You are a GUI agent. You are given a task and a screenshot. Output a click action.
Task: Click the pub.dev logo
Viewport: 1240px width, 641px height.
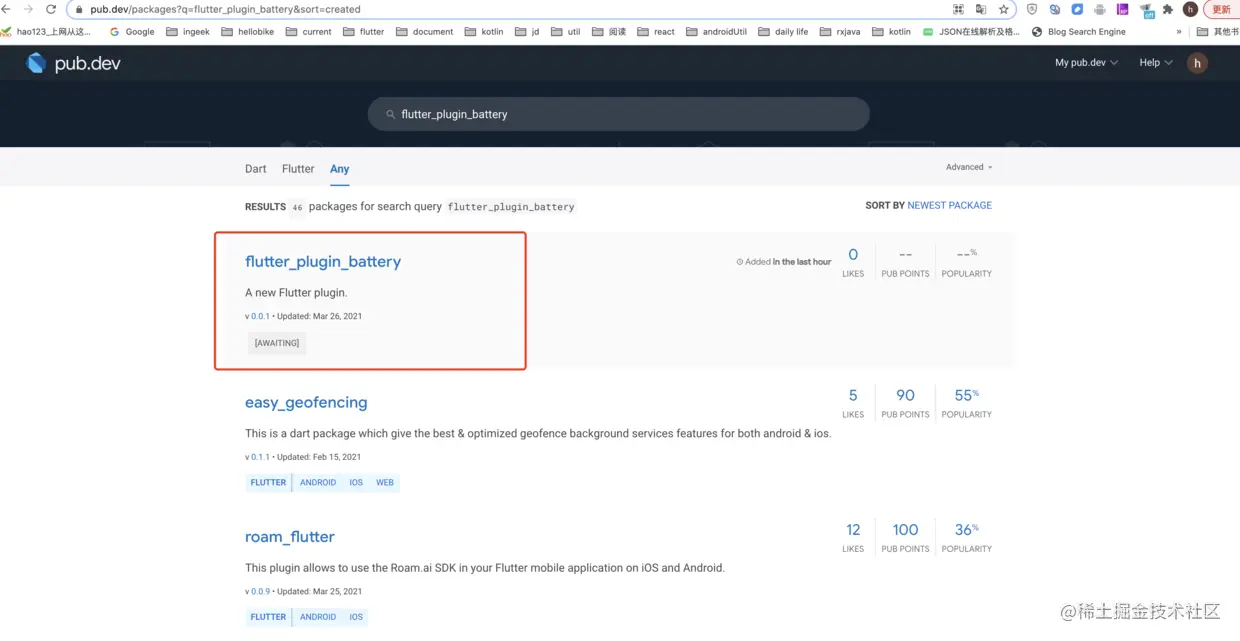click(x=72, y=63)
